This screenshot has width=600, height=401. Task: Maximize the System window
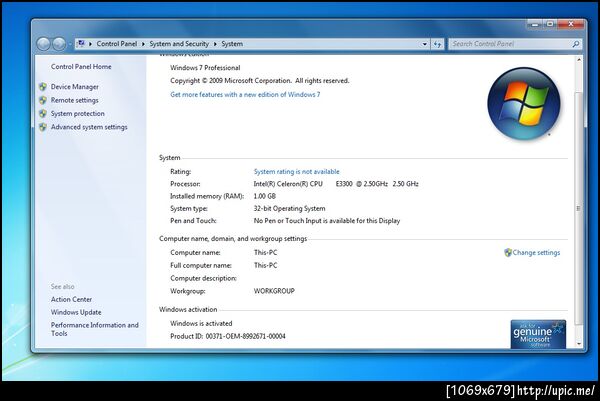click(550, 24)
